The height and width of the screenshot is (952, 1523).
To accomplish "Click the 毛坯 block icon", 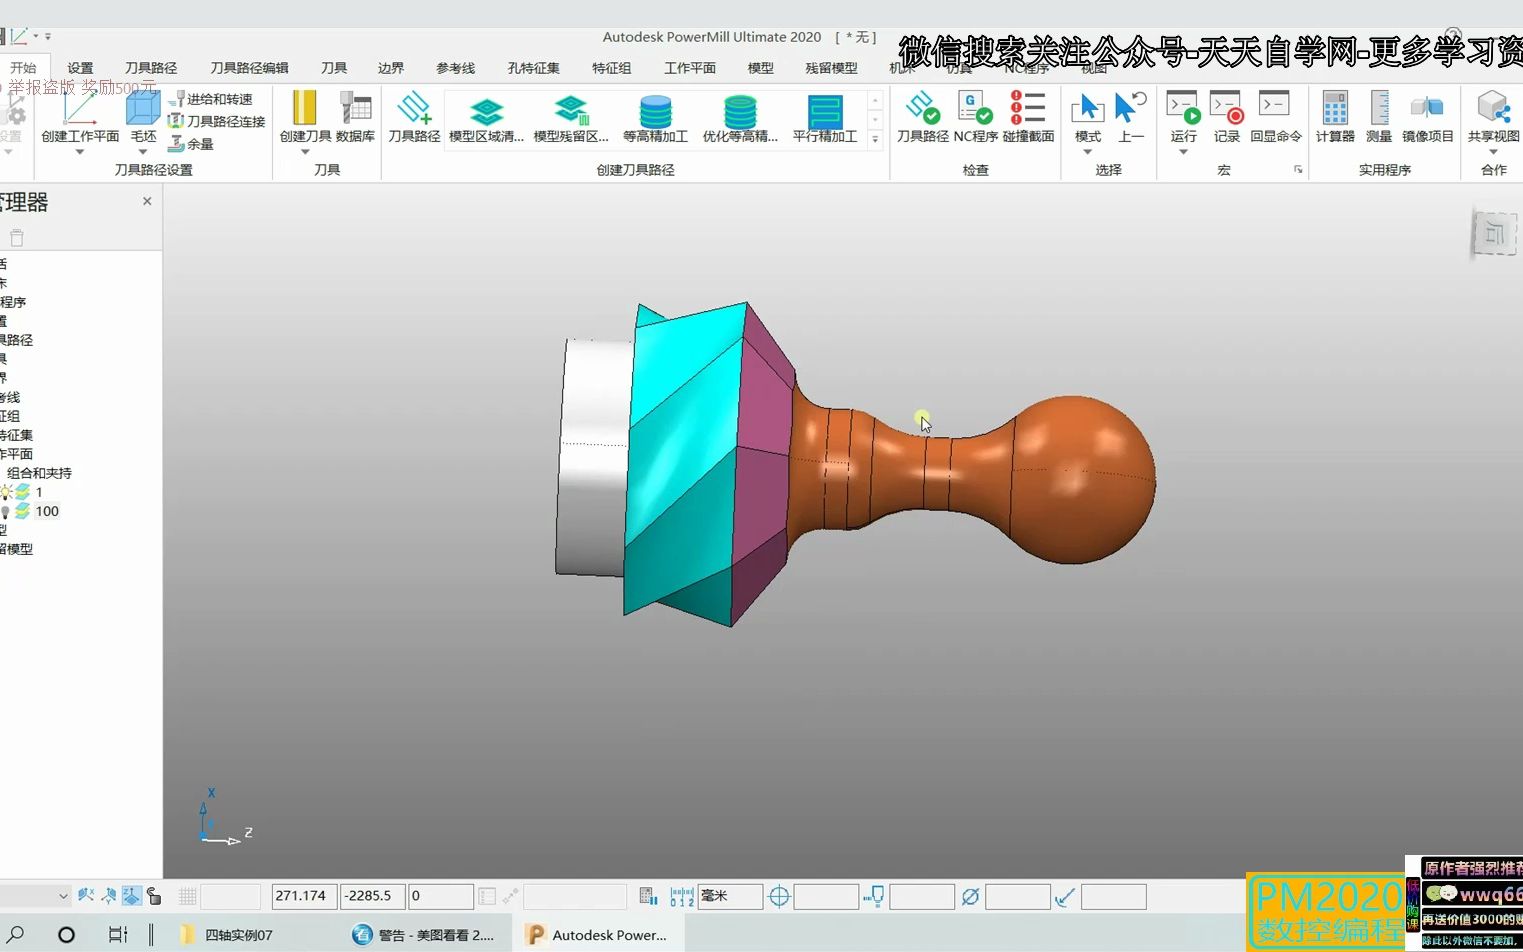I will [x=143, y=107].
